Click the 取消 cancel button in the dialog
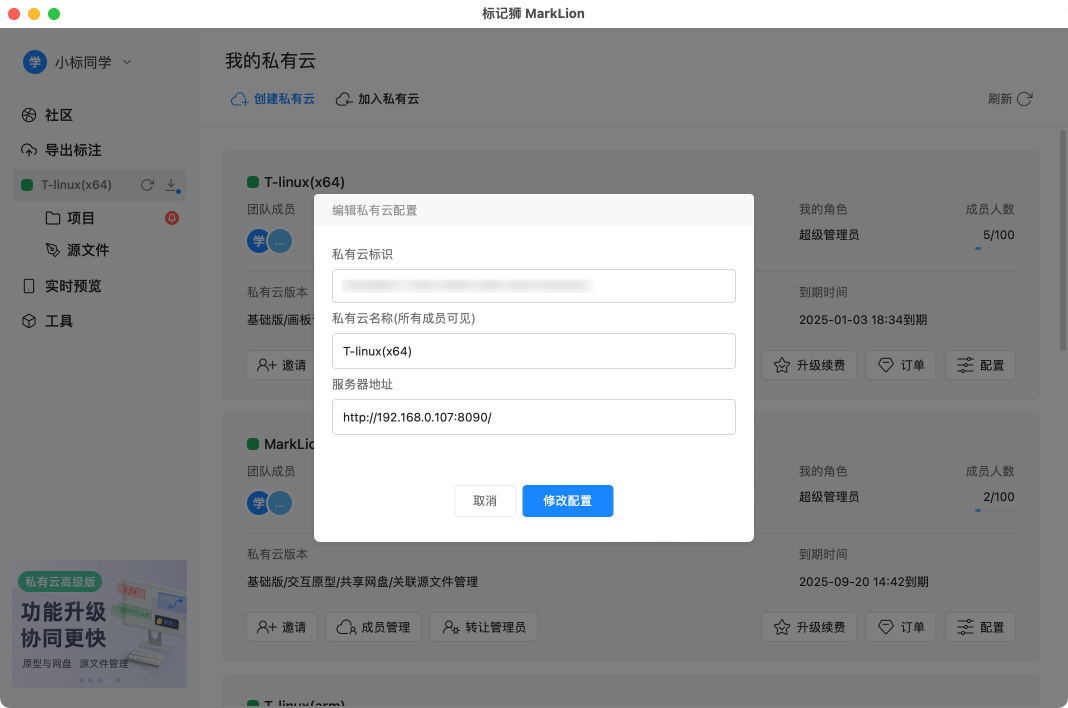The width and height of the screenshot is (1068, 708). (485, 501)
